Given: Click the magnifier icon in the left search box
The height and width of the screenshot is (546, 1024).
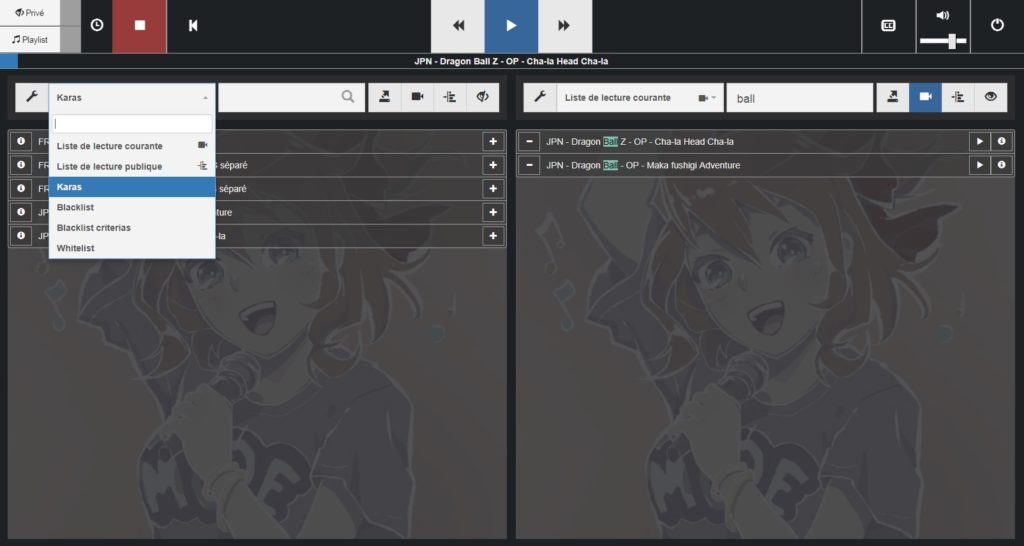Looking at the screenshot, I should coord(348,97).
